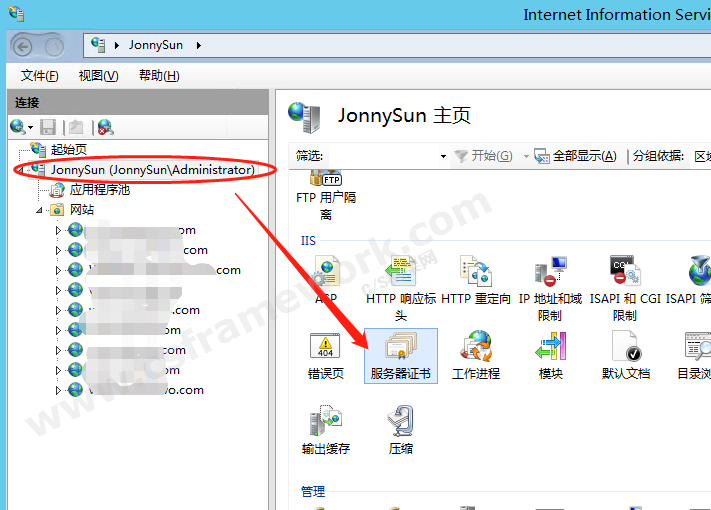
Task: Click the 筛选 filter input field
Action: 380,156
